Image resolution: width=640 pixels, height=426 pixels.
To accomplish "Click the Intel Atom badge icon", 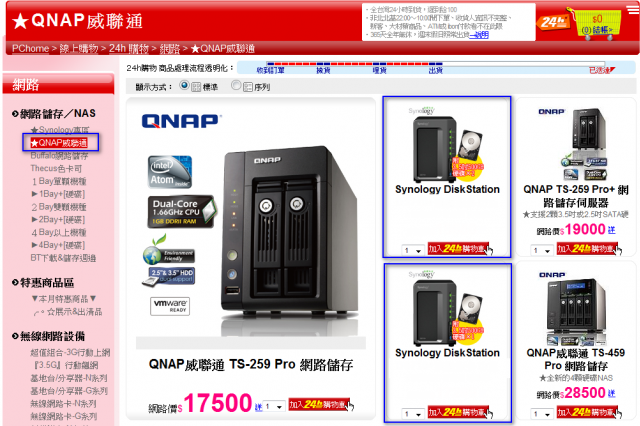I will 169,172.
